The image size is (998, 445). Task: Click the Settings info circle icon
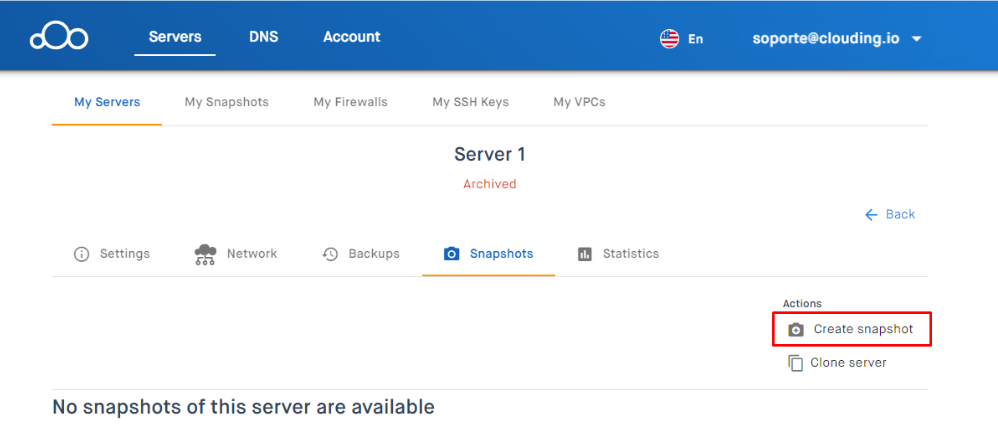pyautogui.click(x=81, y=254)
